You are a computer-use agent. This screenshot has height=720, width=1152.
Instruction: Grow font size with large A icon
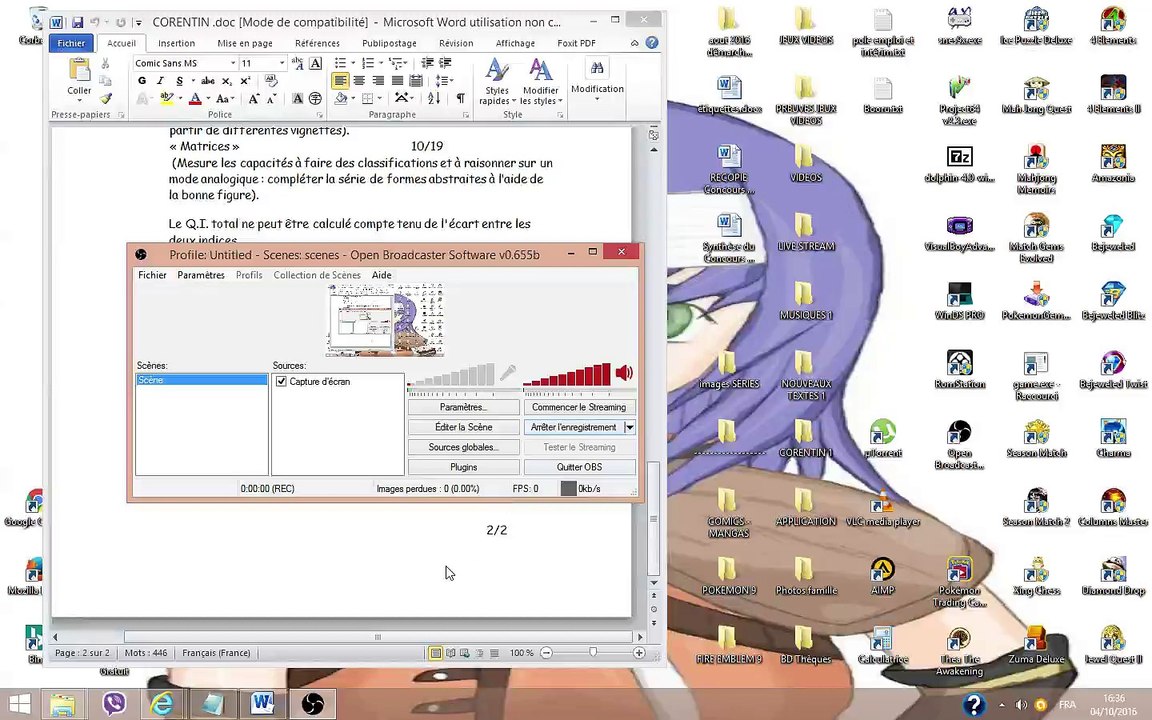pyautogui.click(x=253, y=98)
